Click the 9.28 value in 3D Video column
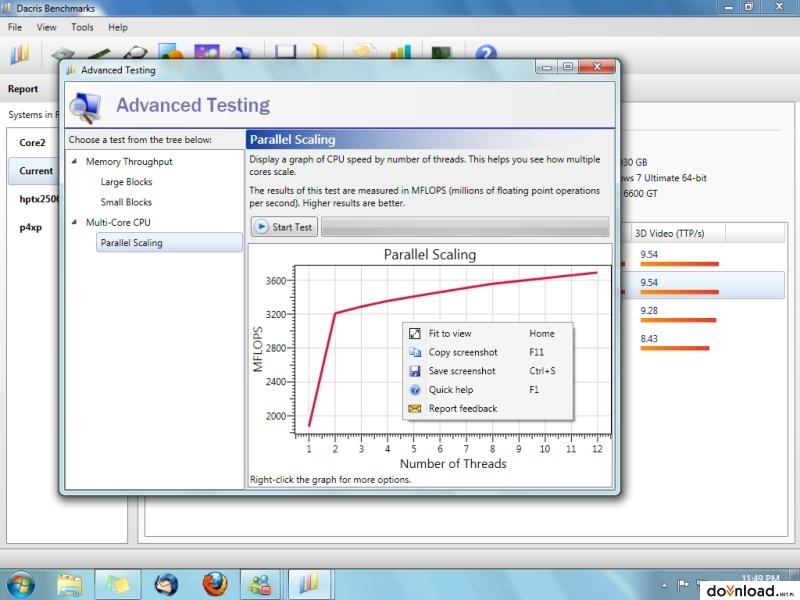Image resolution: width=800 pixels, height=600 pixels. coord(649,310)
